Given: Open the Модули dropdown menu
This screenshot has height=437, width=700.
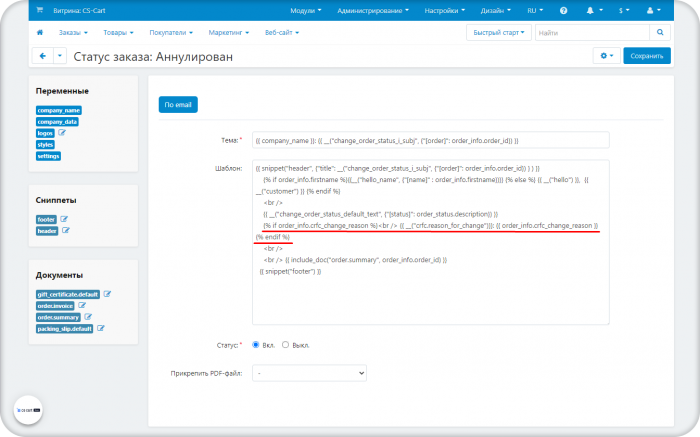Looking at the screenshot, I should (x=306, y=10).
